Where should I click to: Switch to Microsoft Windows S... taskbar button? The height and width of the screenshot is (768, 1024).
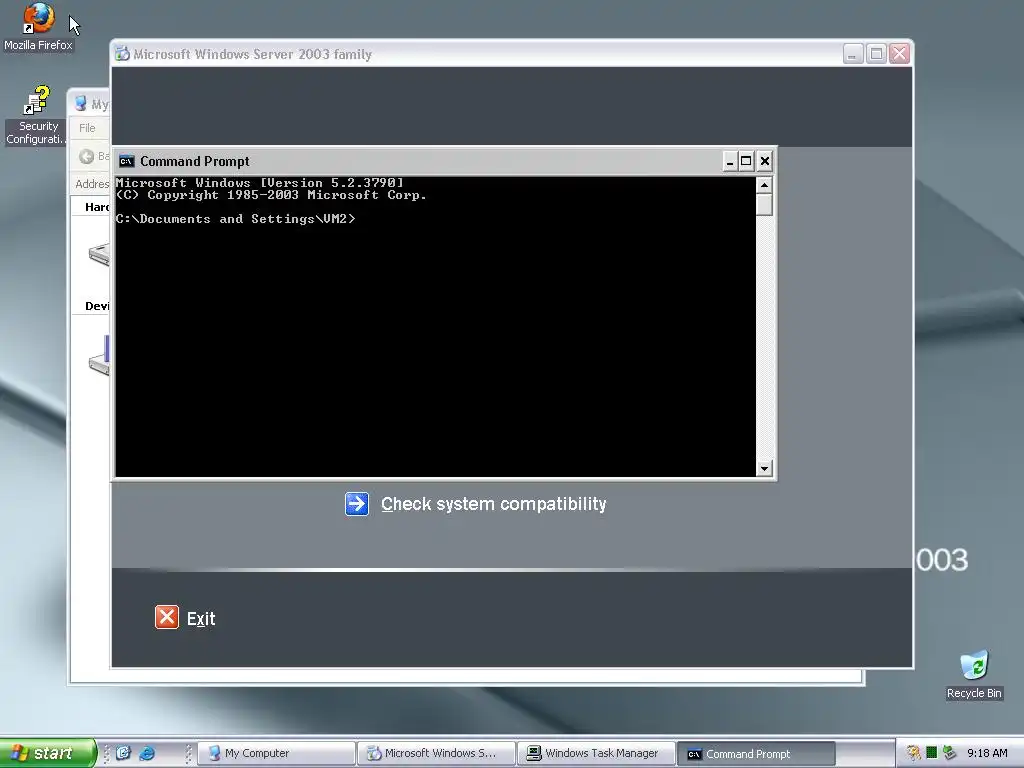[x=437, y=753]
